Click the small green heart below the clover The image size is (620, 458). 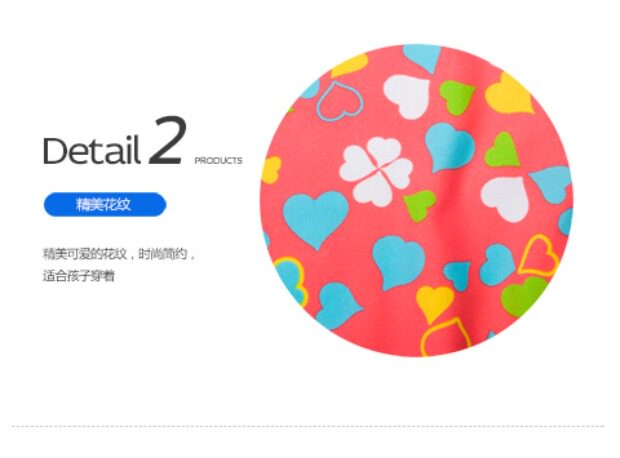pyautogui.click(x=419, y=204)
